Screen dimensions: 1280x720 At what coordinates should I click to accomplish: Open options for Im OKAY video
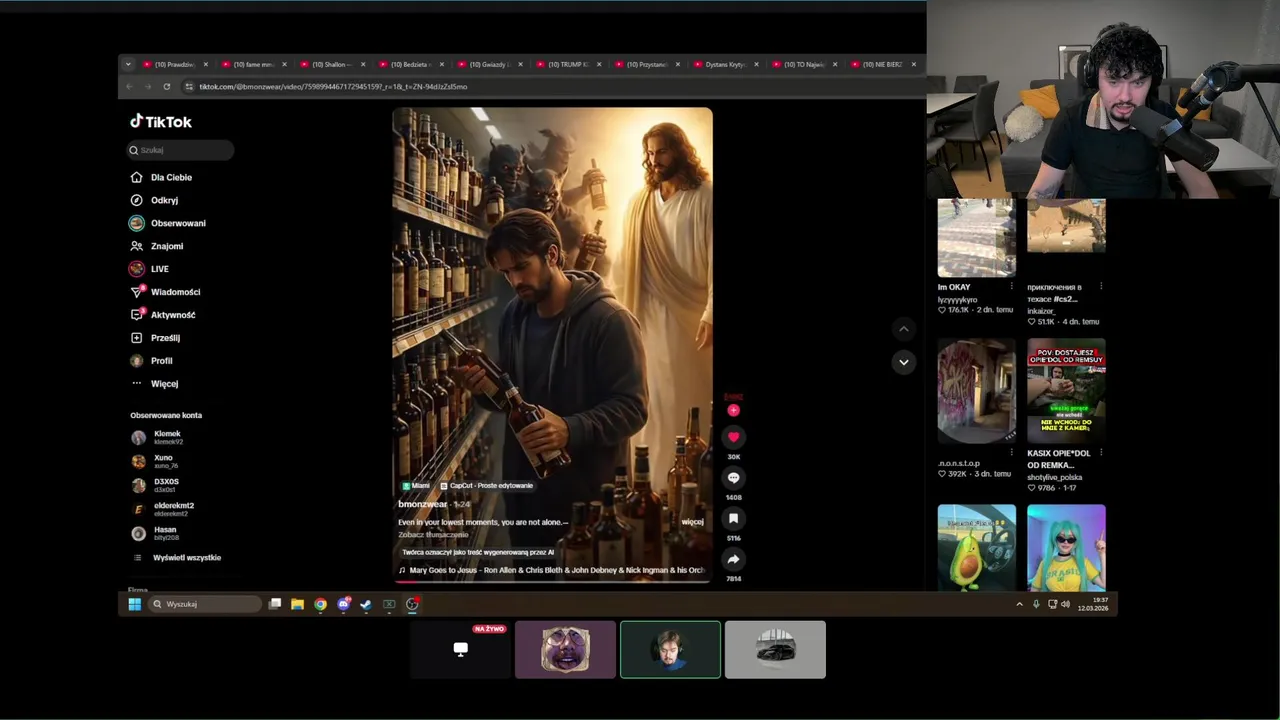pos(1011,287)
